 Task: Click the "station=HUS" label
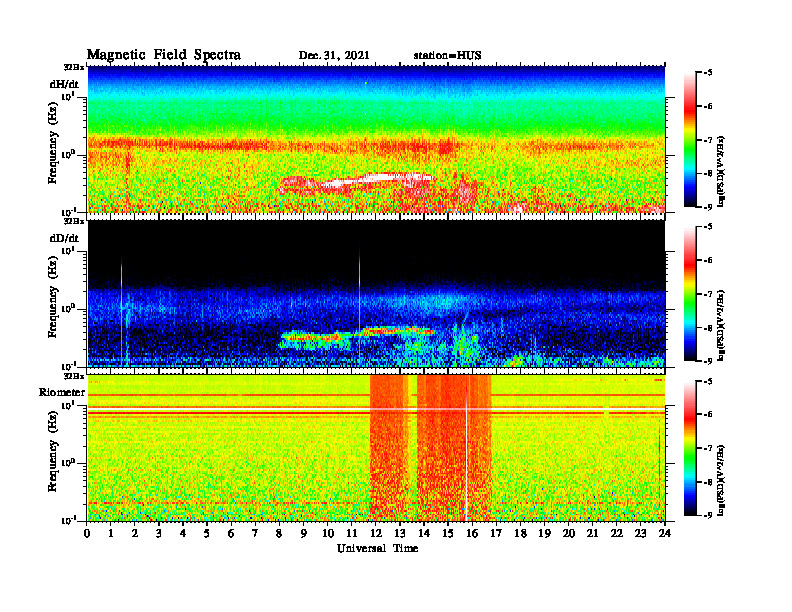click(447, 56)
